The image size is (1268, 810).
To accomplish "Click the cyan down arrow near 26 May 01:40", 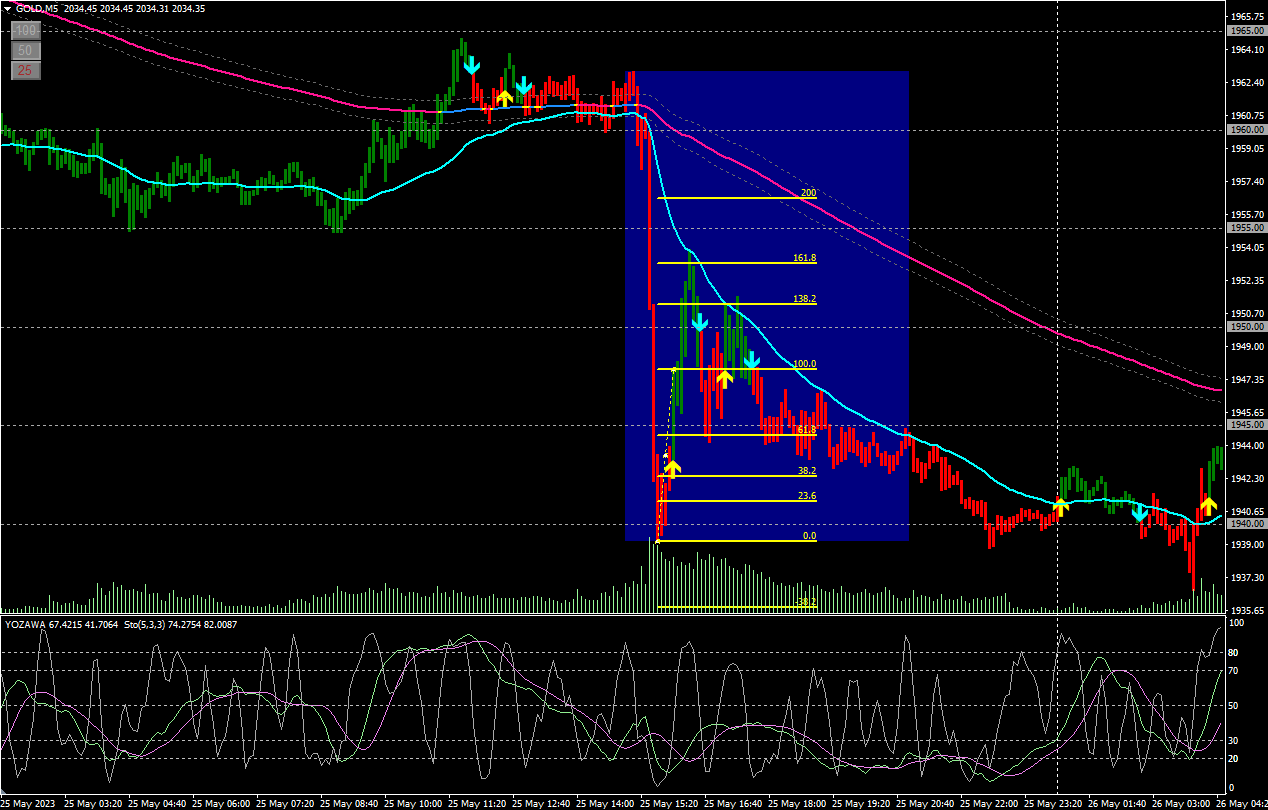I will pyautogui.click(x=1139, y=513).
